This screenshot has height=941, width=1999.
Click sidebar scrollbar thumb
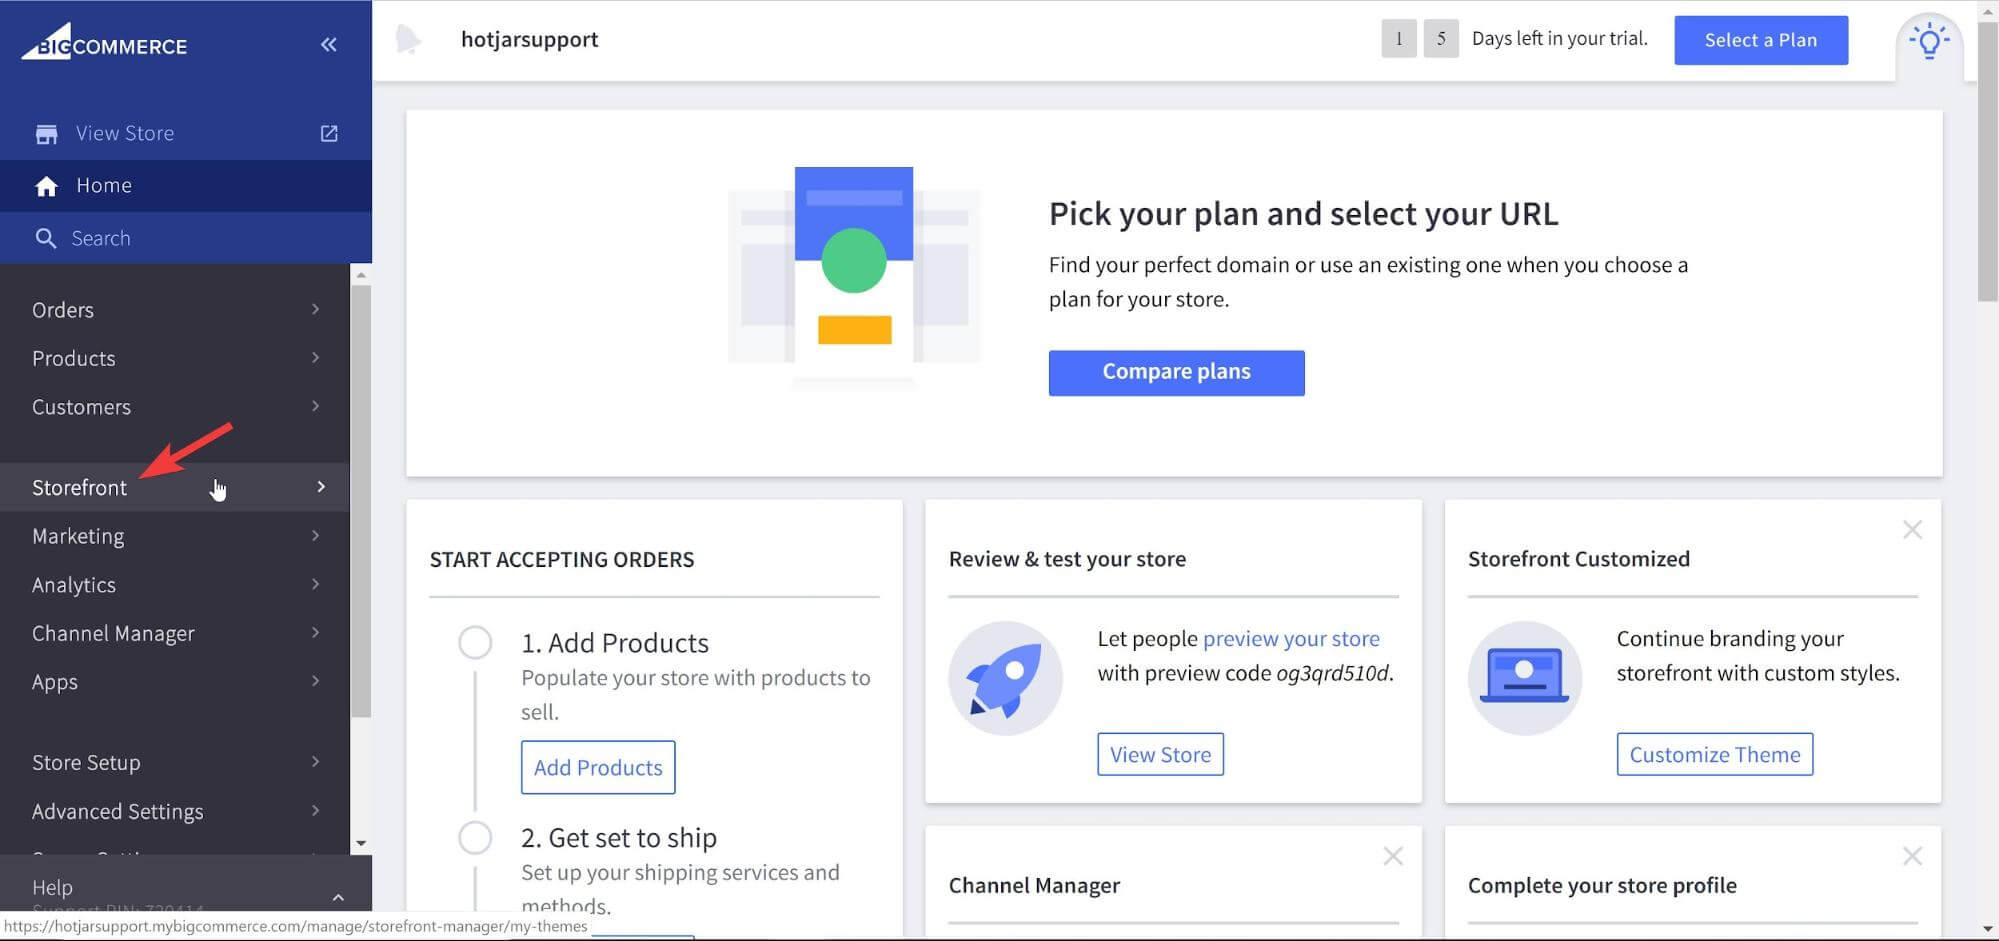coord(361,502)
